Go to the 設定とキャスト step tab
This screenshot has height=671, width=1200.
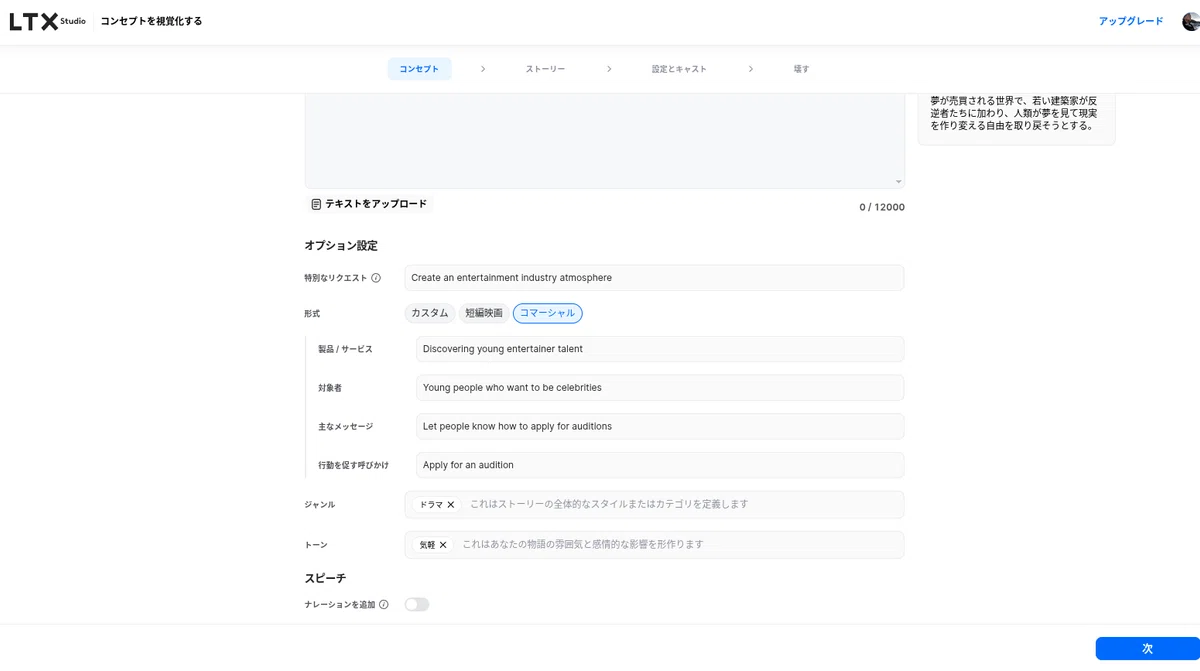pos(679,69)
